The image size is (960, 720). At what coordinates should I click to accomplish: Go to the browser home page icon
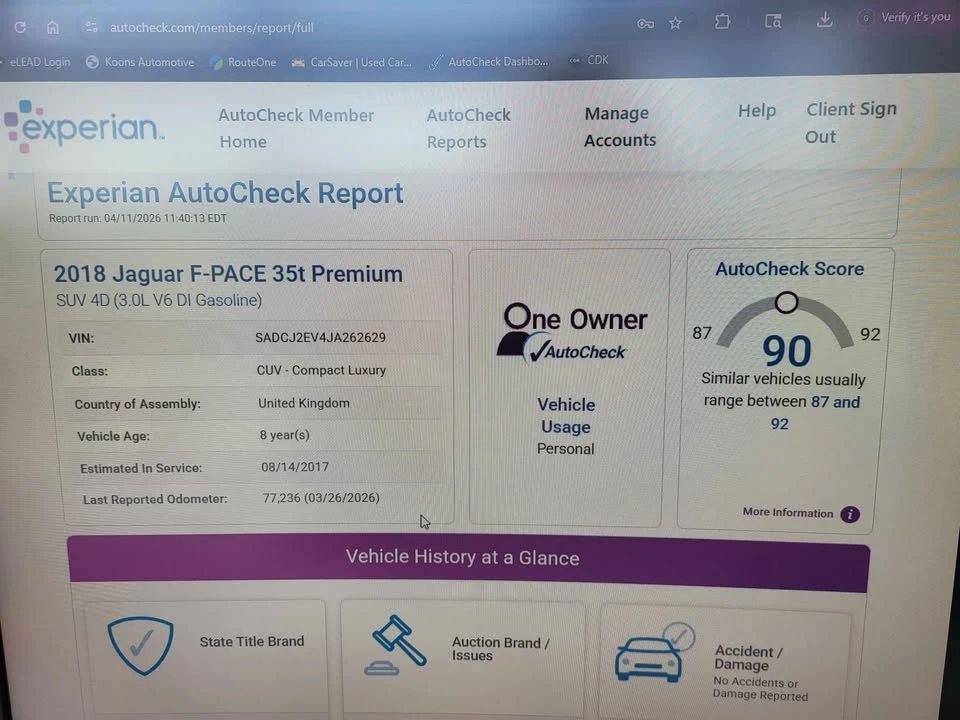tap(53, 27)
